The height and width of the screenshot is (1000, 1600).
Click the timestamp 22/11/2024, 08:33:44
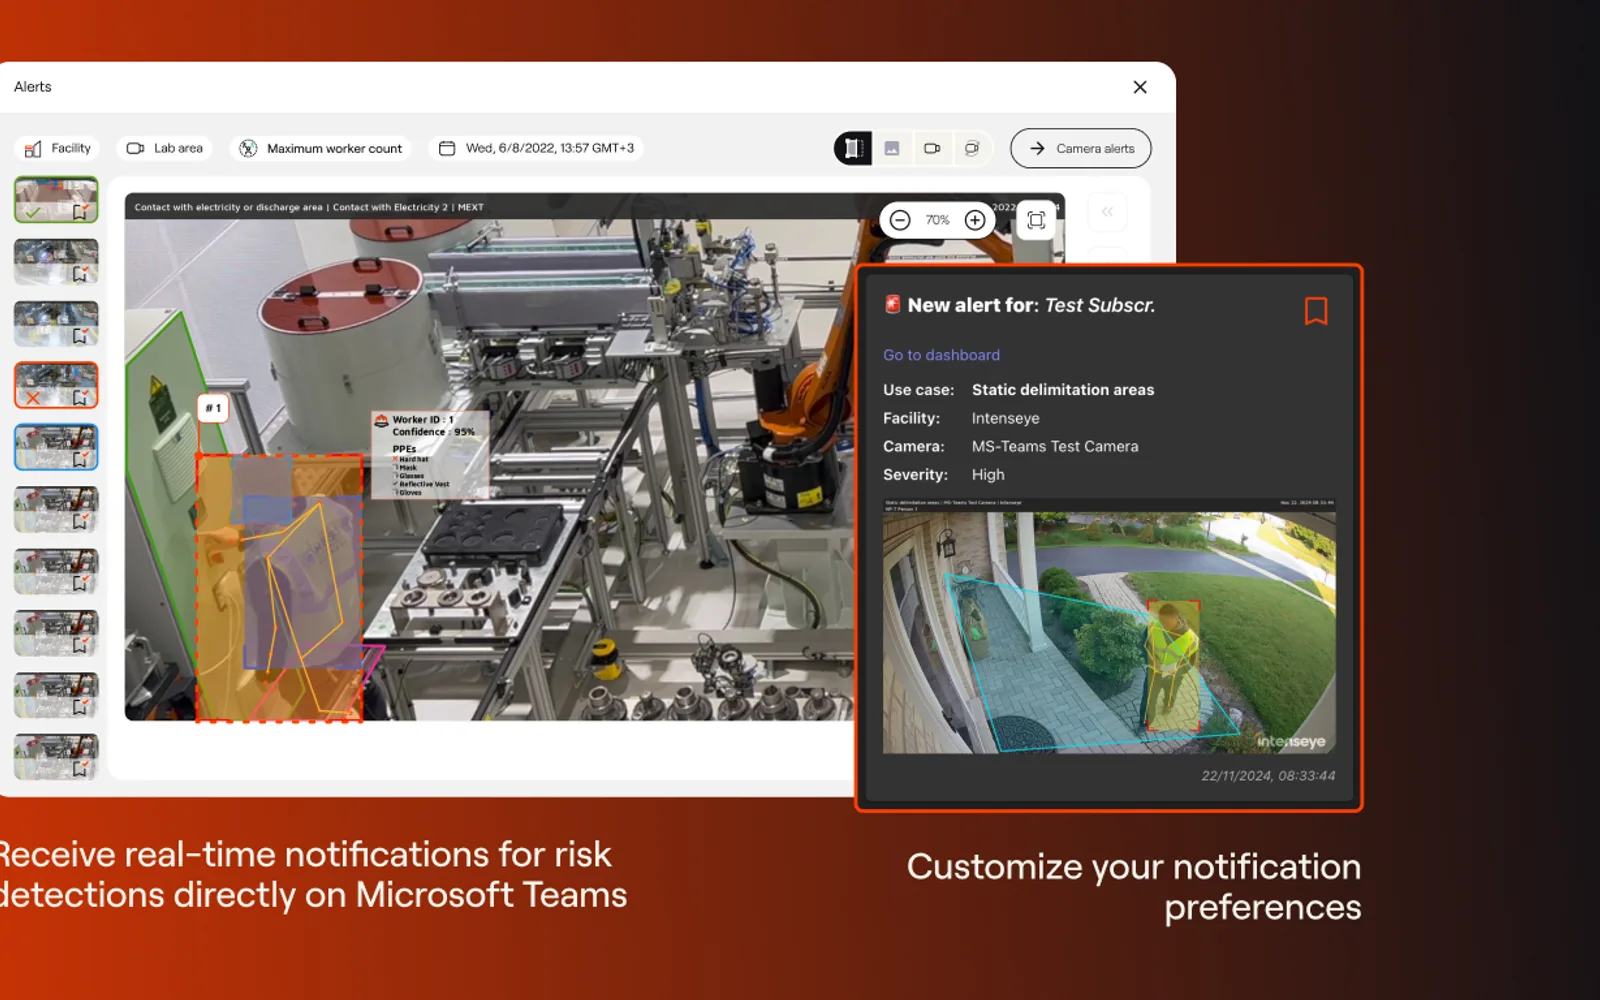pyautogui.click(x=1268, y=776)
